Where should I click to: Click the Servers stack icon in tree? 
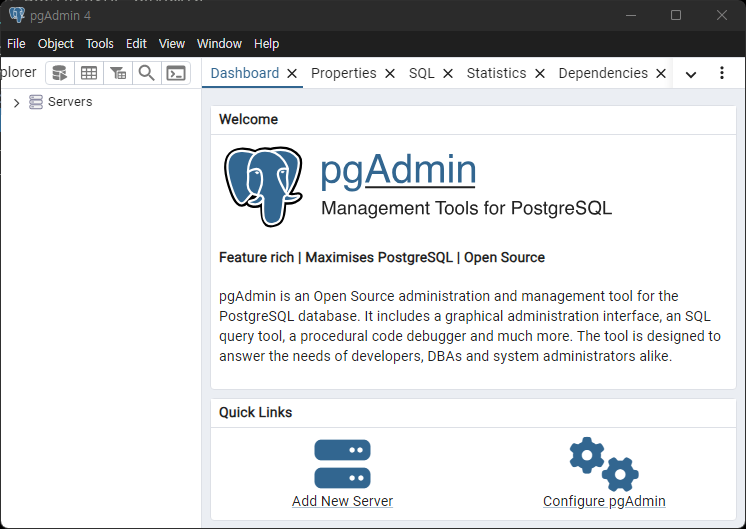[36, 102]
